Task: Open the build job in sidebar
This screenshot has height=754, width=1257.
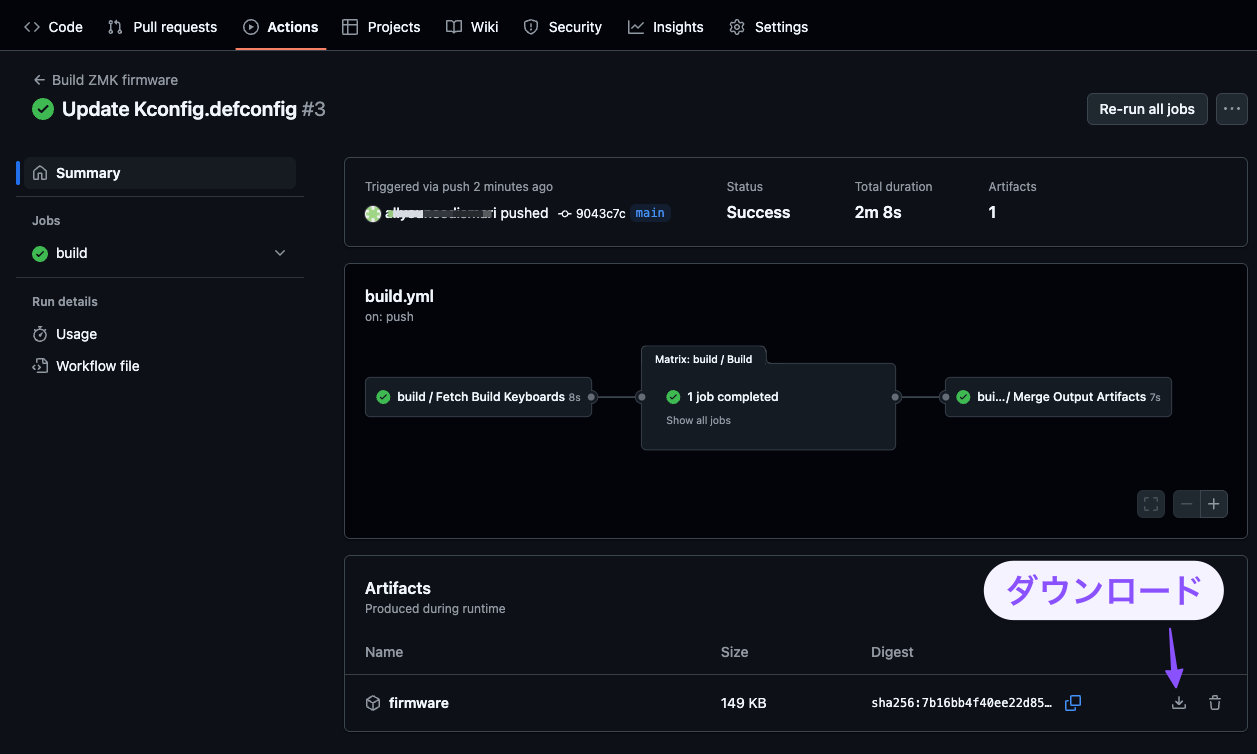Action: point(72,253)
